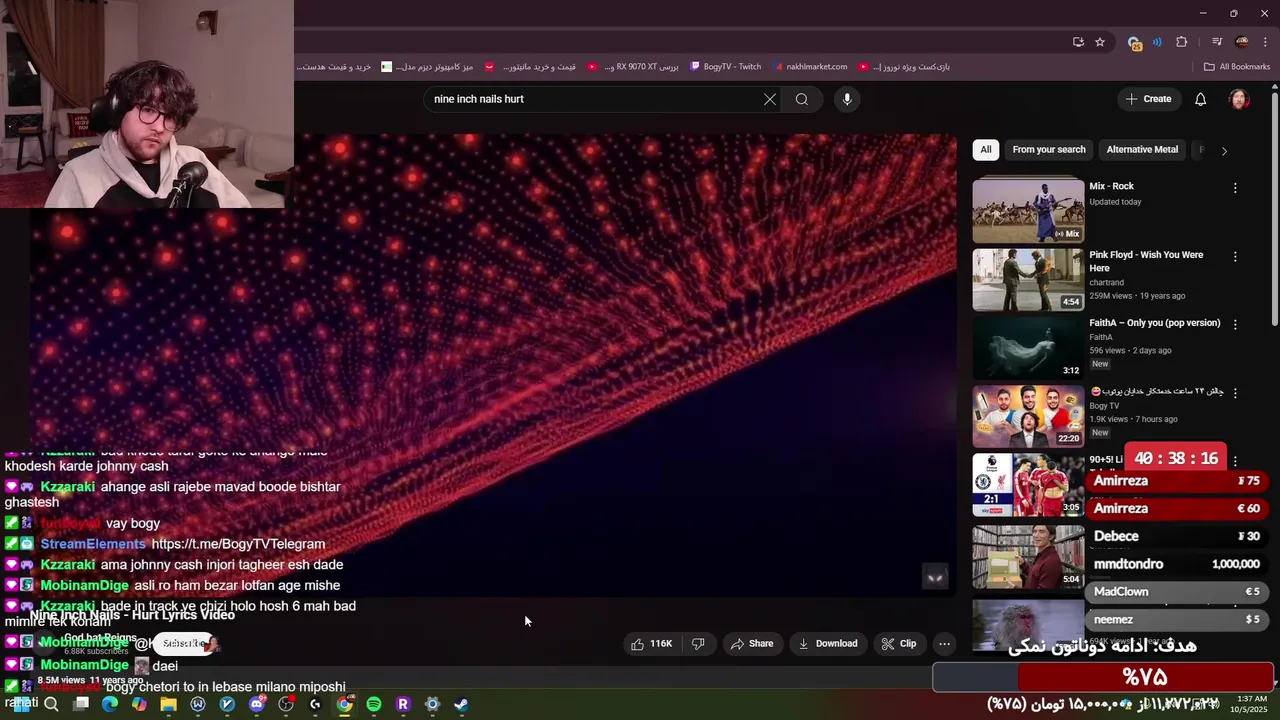
Task: Click the Mix - Rock title
Action: click(x=1111, y=186)
